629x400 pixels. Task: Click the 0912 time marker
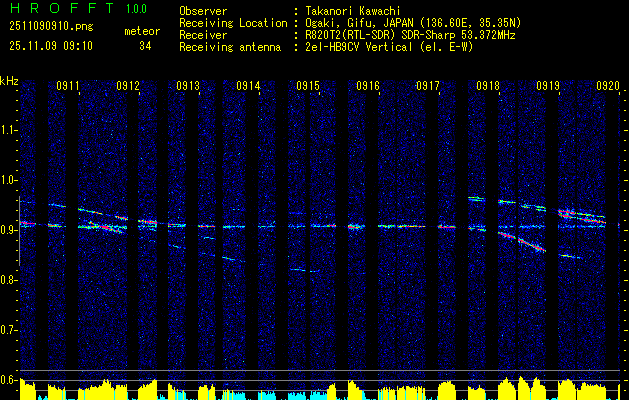128,86
